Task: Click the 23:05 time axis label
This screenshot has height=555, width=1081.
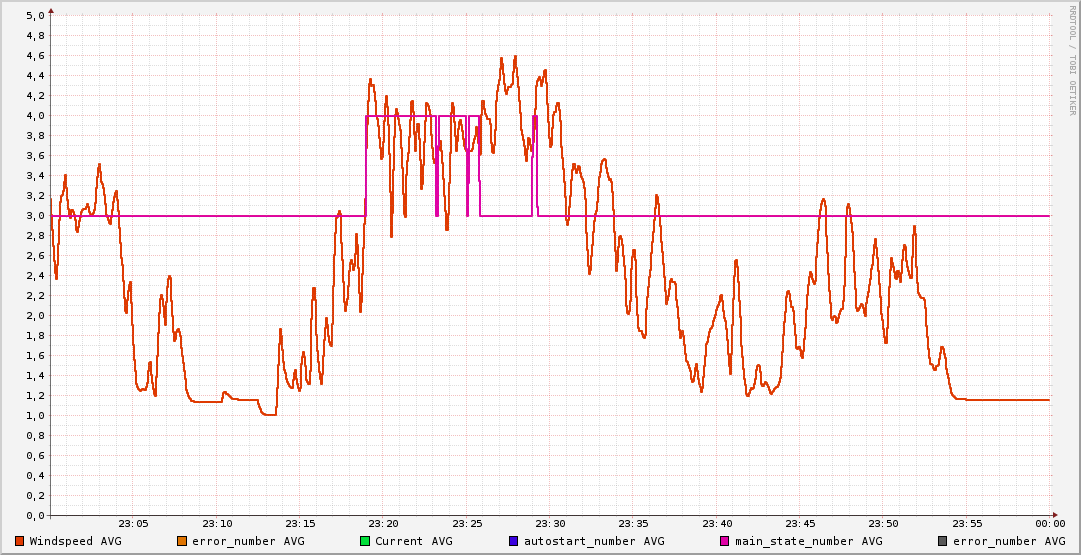Action: [x=134, y=523]
